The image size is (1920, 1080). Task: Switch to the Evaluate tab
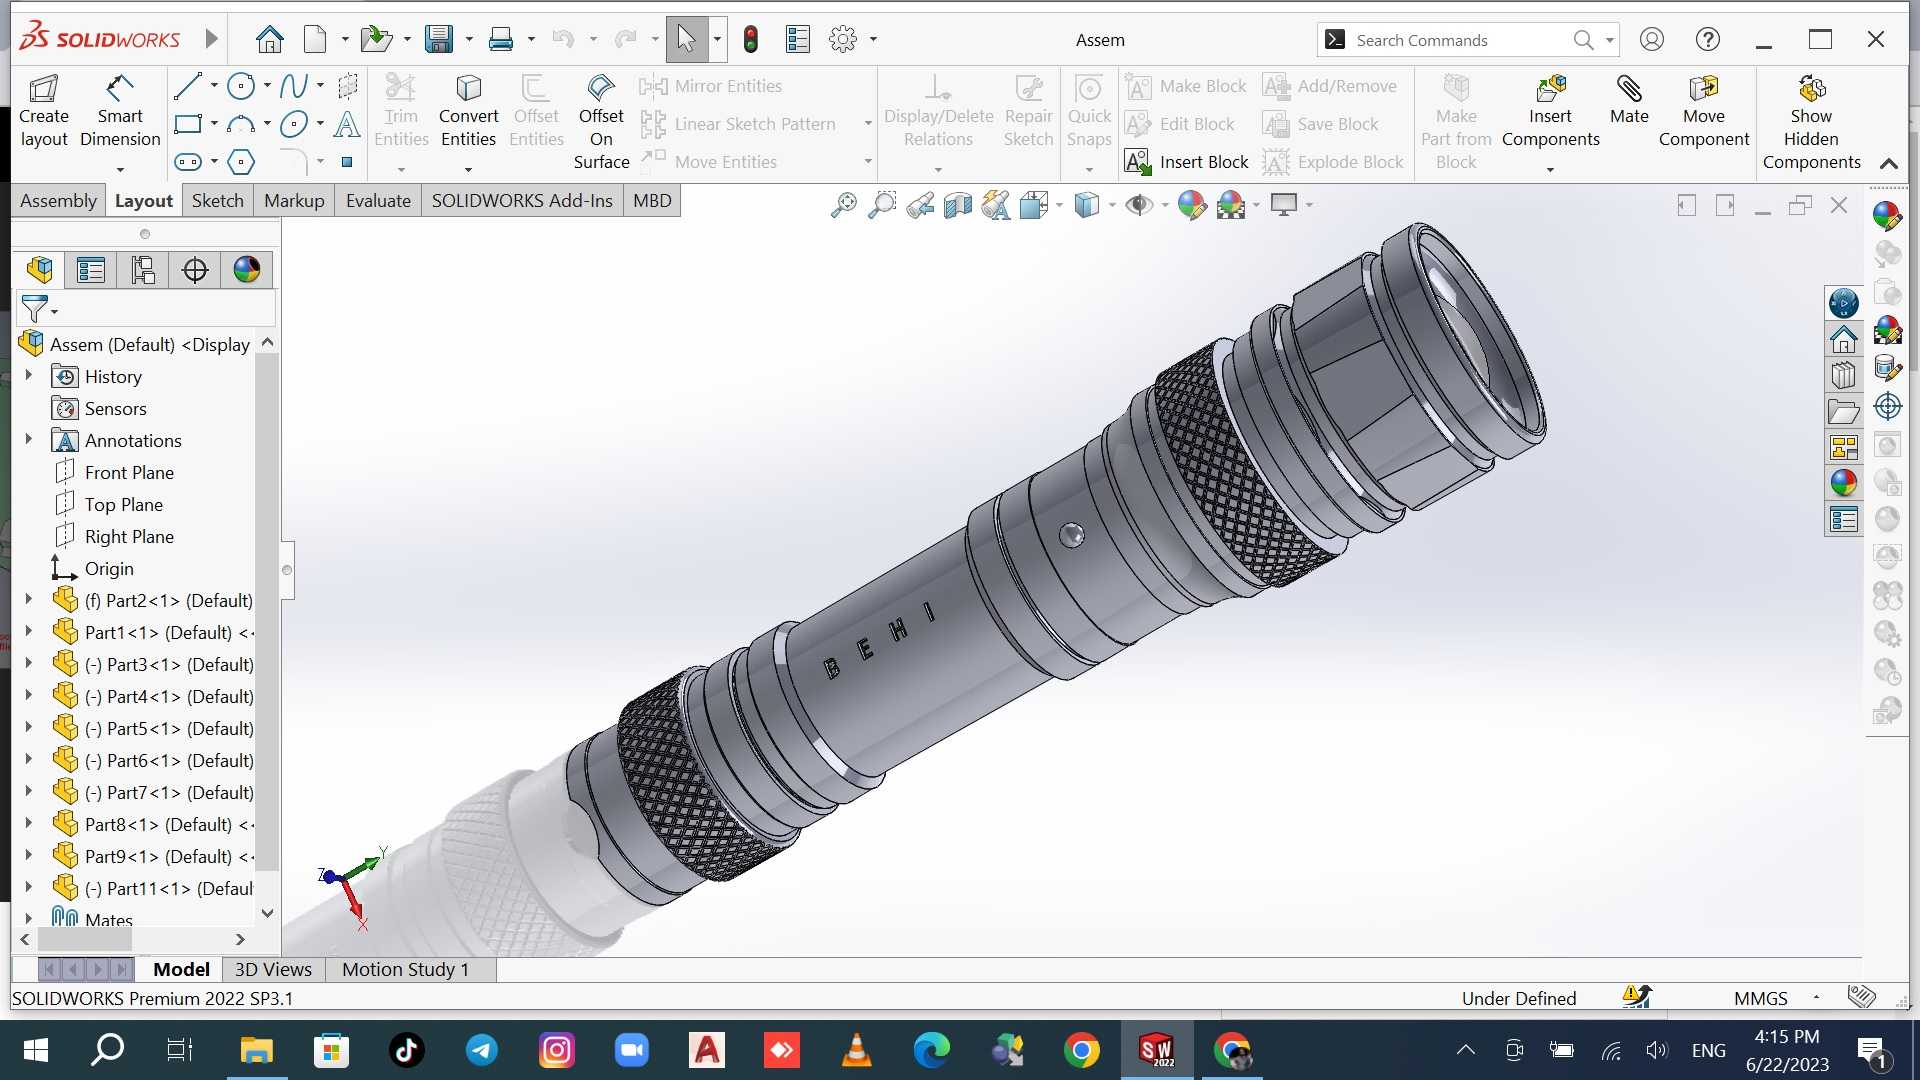tap(378, 201)
